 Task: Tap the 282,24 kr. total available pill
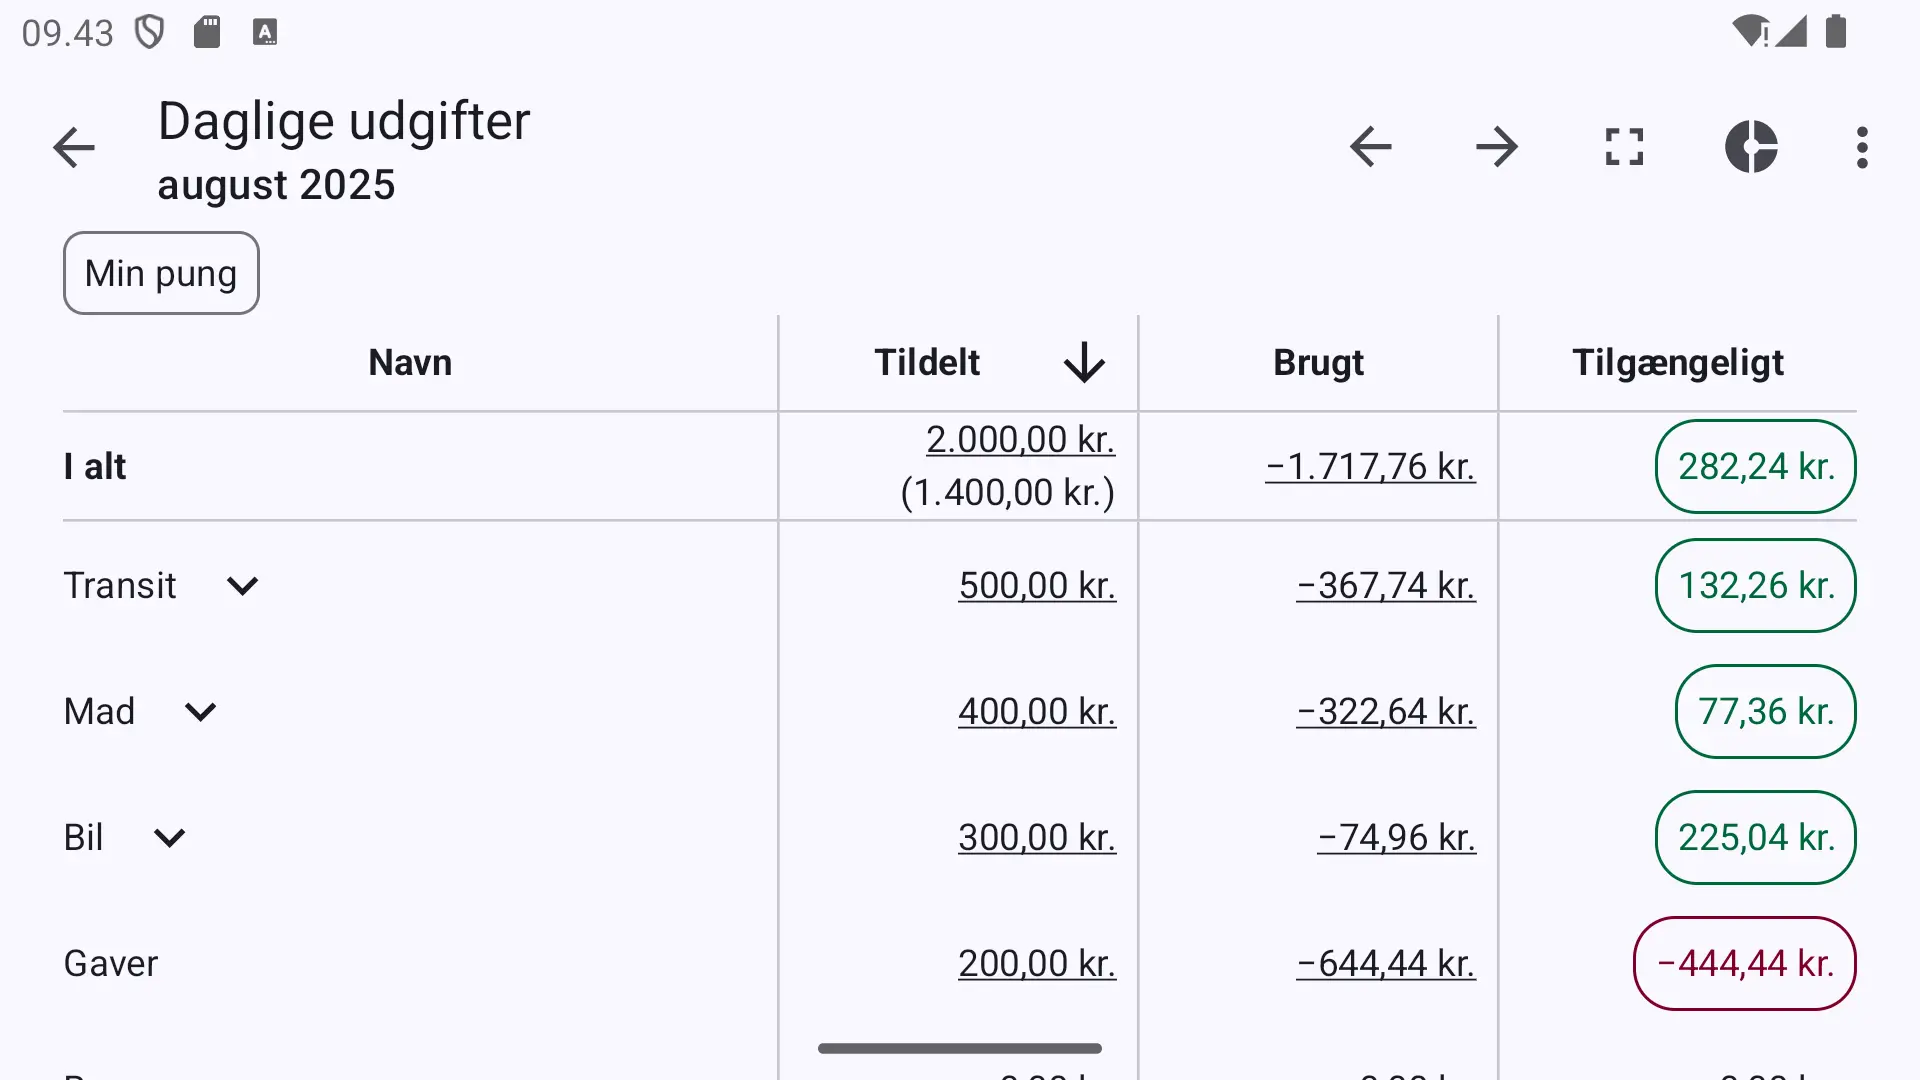tap(1756, 466)
